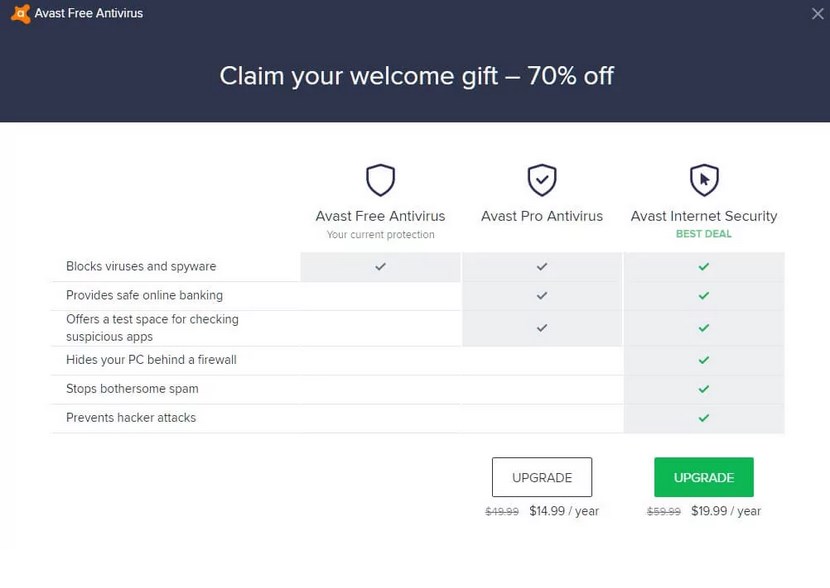The height and width of the screenshot is (588, 830).
Task: Select the Avast Pro Antivirus column title
Action: tap(542, 216)
